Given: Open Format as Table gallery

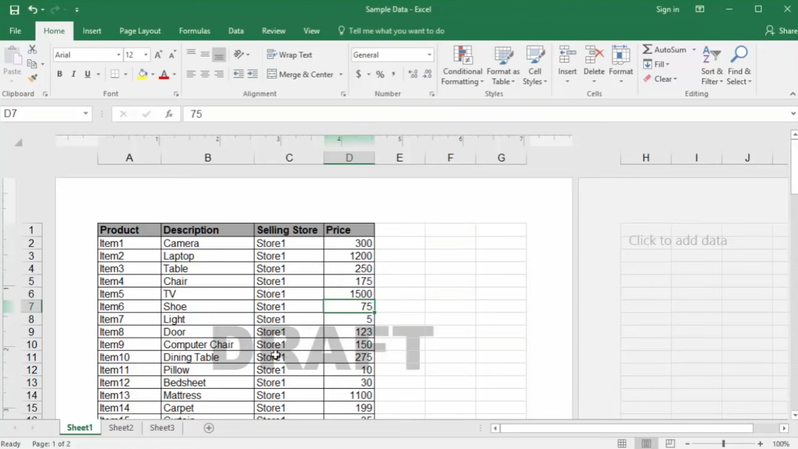Looking at the screenshot, I should coord(503,66).
